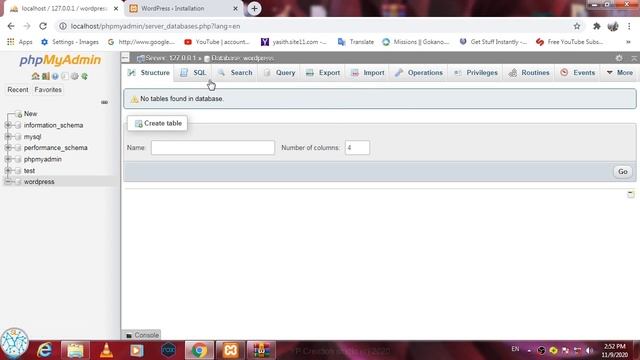This screenshot has height=360, width=640.
Task: Open the XAMPP control panel taskbar icon
Action: (231, 350)
